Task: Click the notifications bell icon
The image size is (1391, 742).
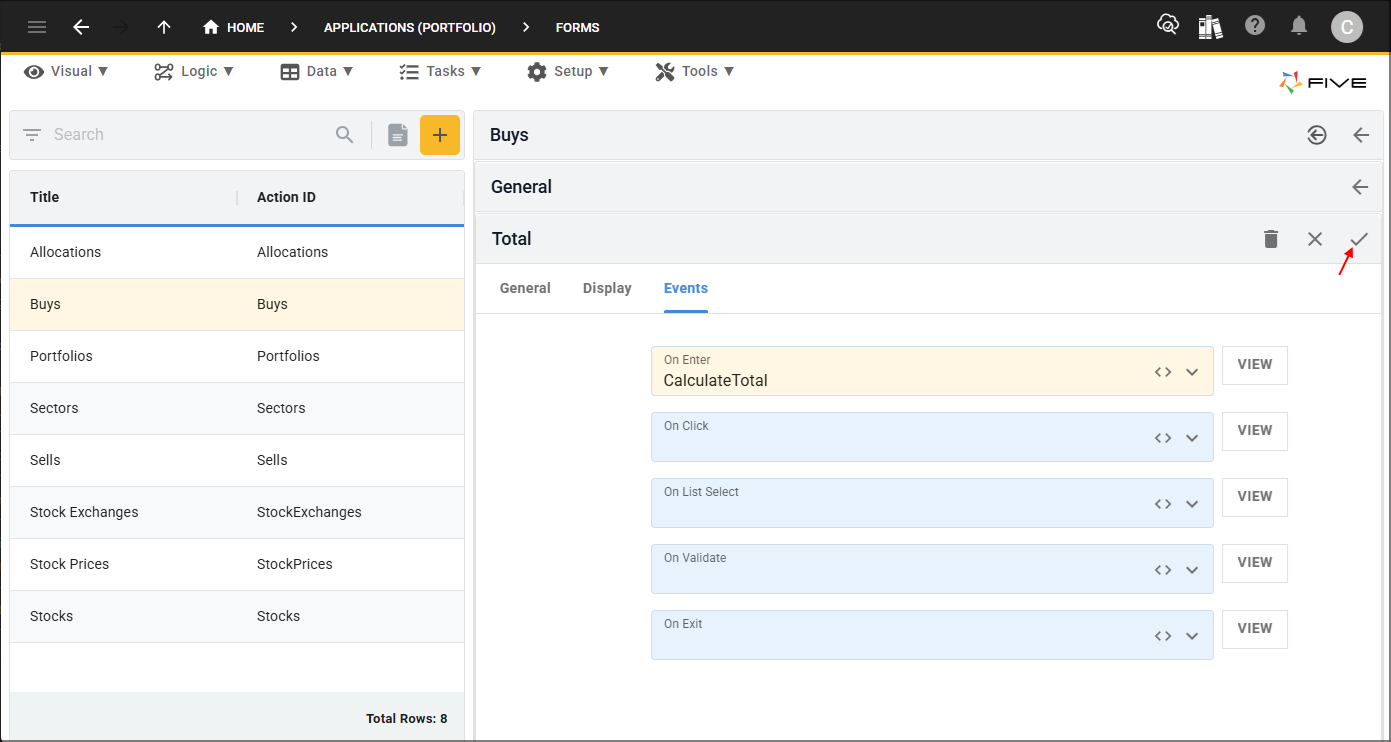Action: (x=1299, y=26)
